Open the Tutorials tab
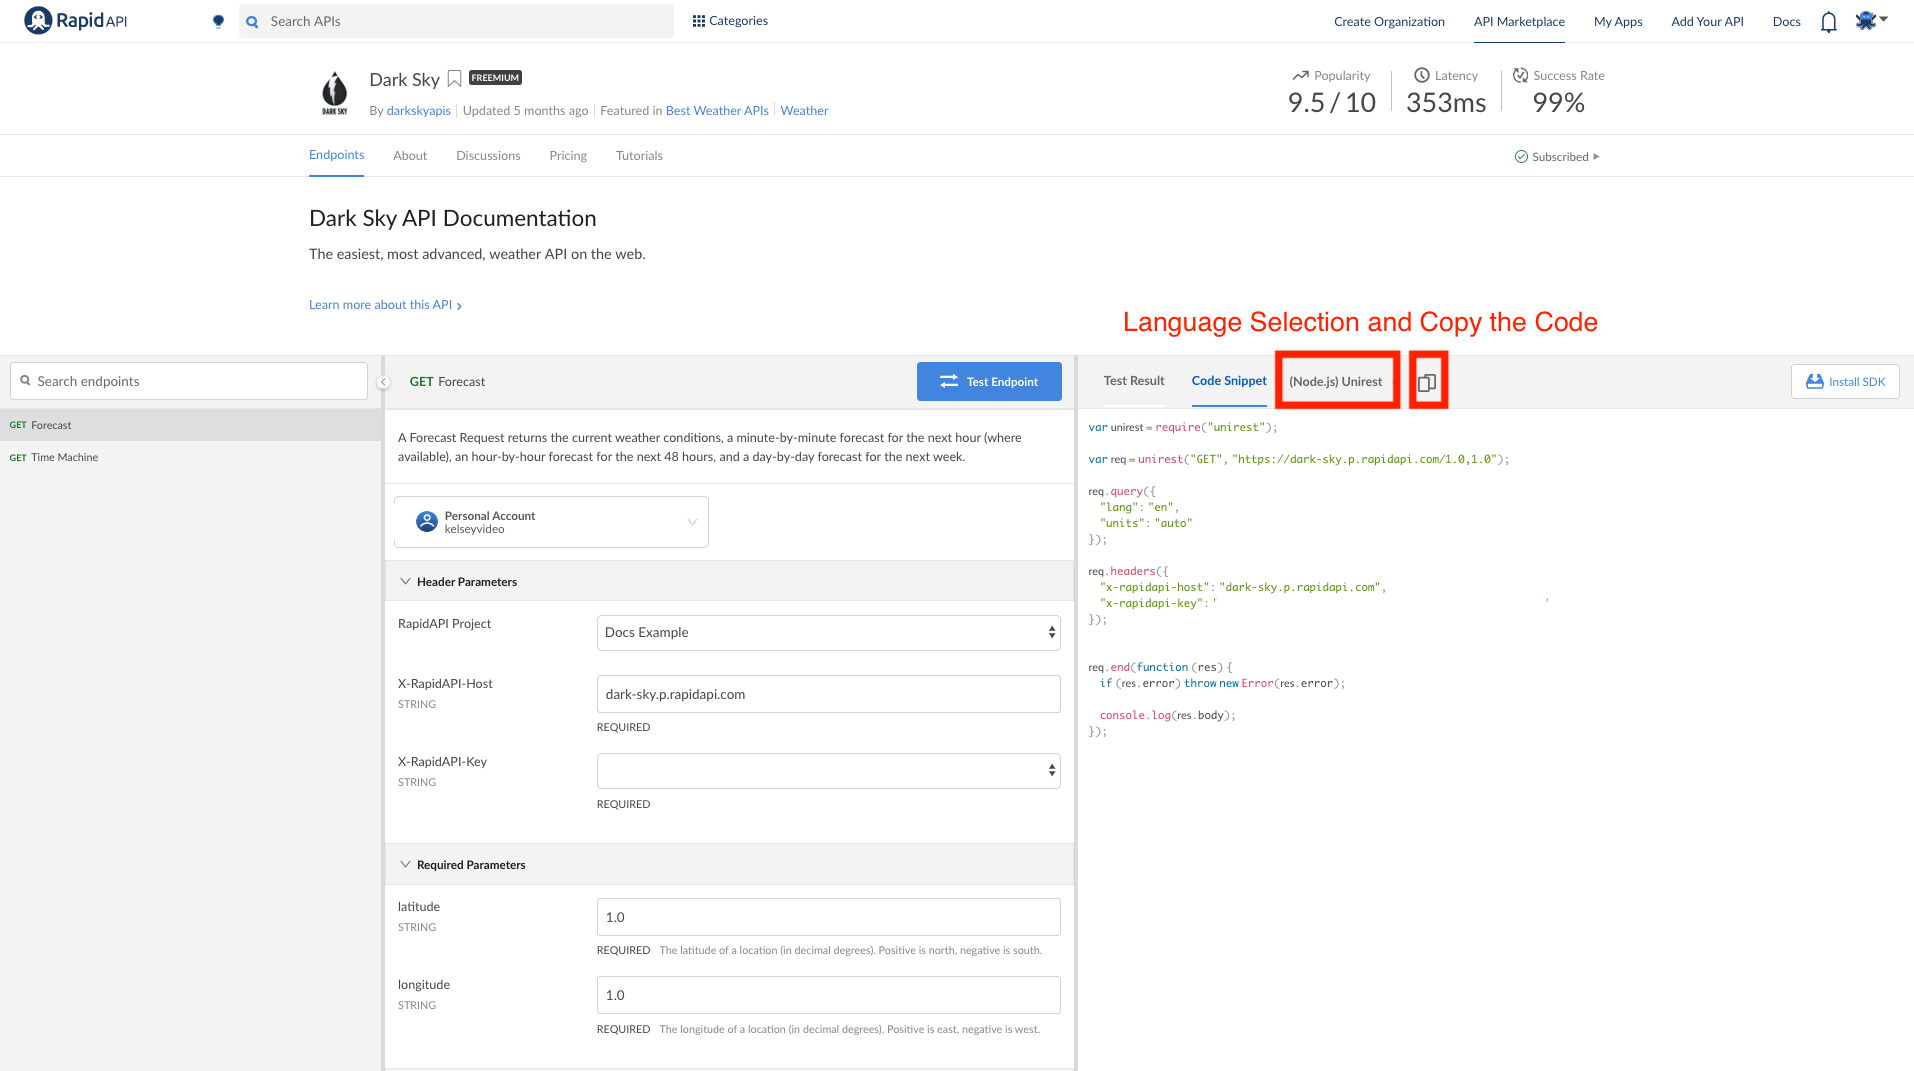Viewport: 1914px width, 1071px height. 639,156
